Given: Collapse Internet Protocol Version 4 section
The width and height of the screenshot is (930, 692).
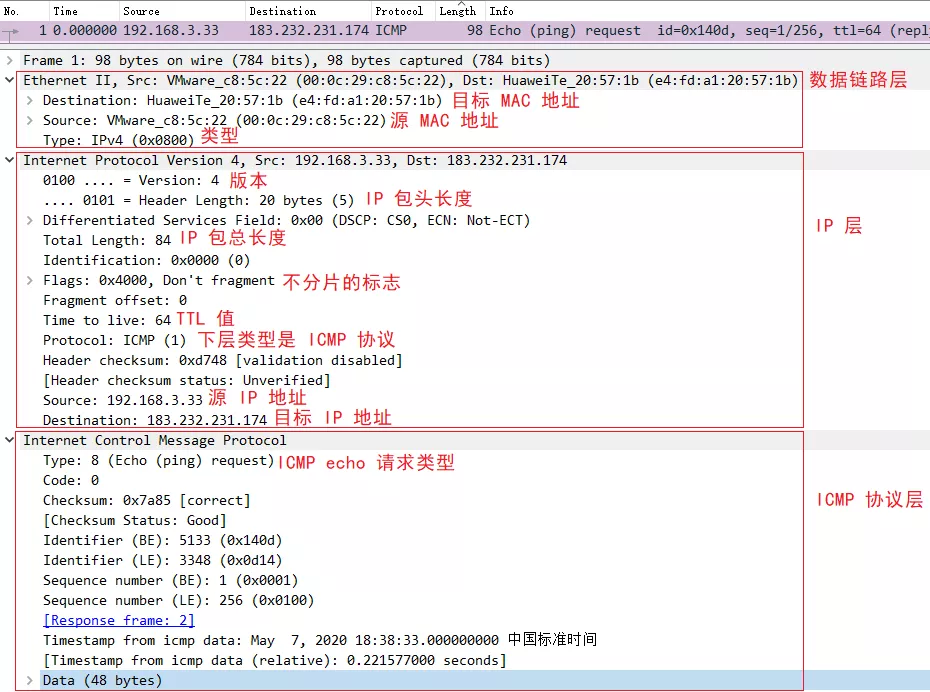Looking at the screenshot, I should pos(9,160).
